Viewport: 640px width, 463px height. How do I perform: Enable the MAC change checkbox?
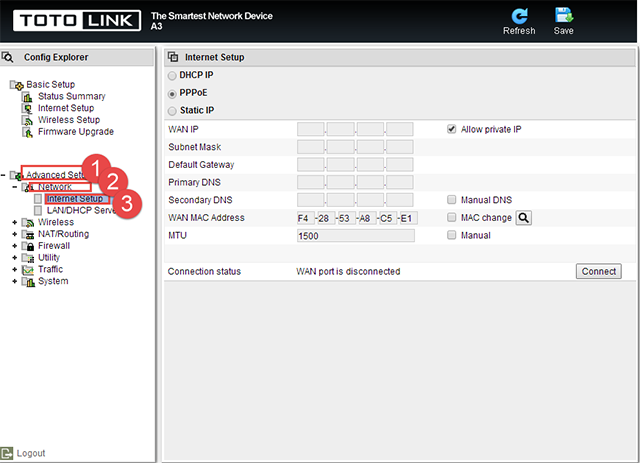pos(451,217)
